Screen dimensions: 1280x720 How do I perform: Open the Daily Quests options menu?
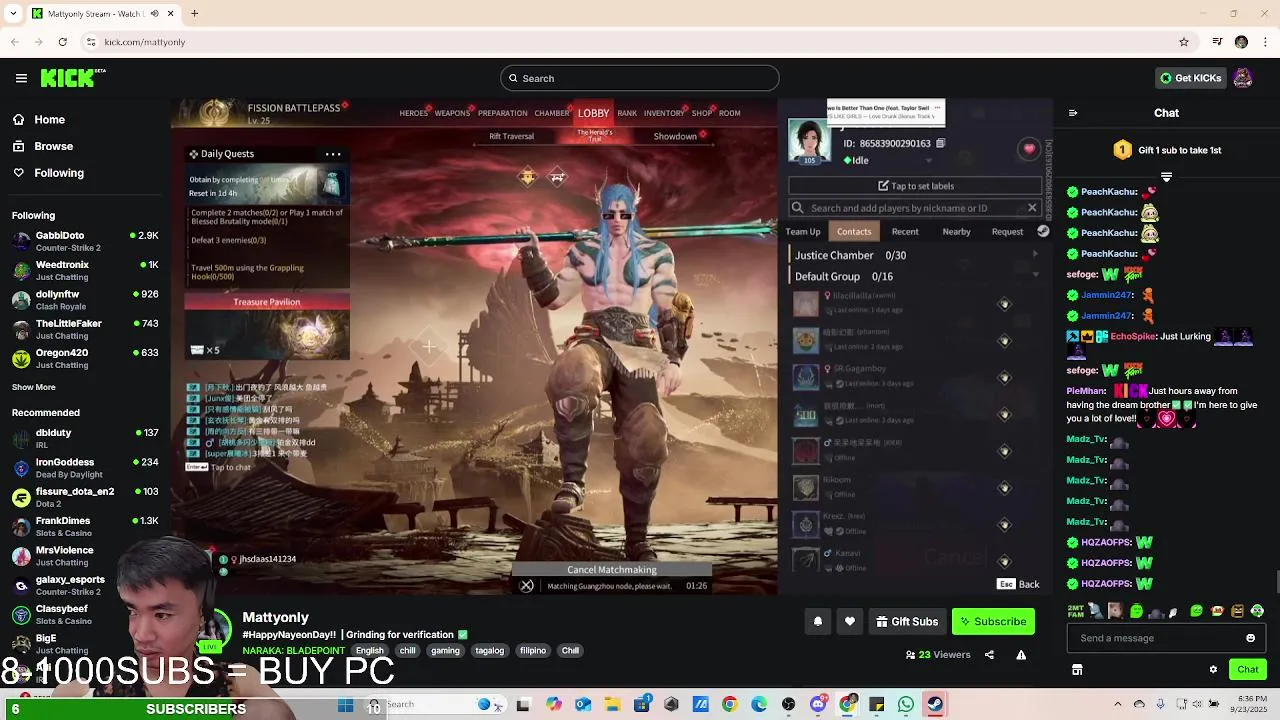tap(333, 154)
